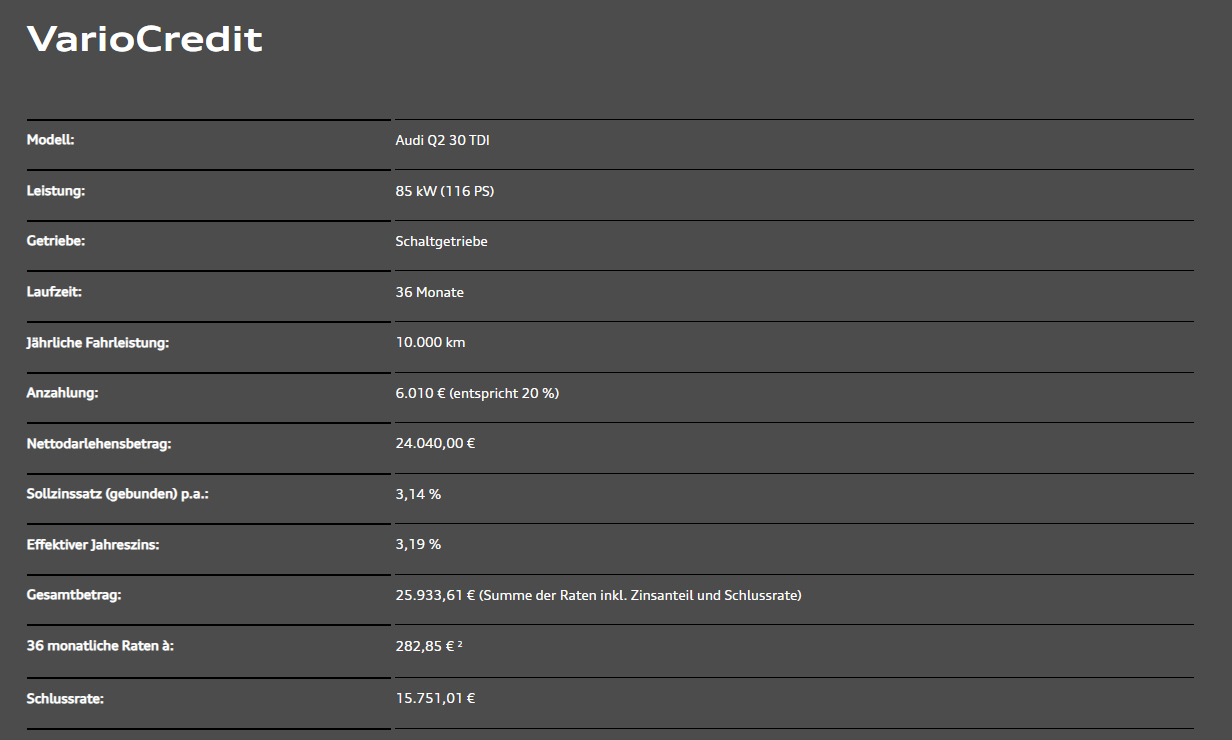Screen dimensions: 1232x740
Task: Select the Modell label
Action: pyautogui.click(x=50, y=140)
